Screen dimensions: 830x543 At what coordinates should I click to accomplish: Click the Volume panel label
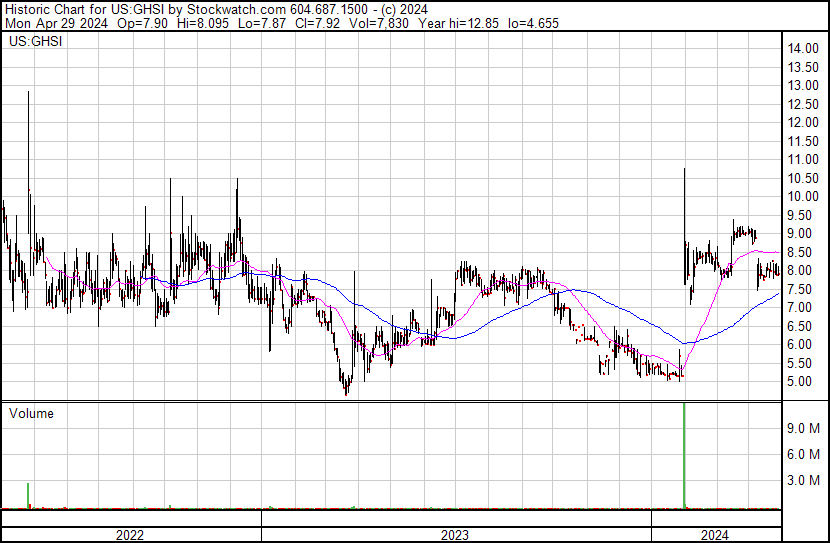[31, 413]
